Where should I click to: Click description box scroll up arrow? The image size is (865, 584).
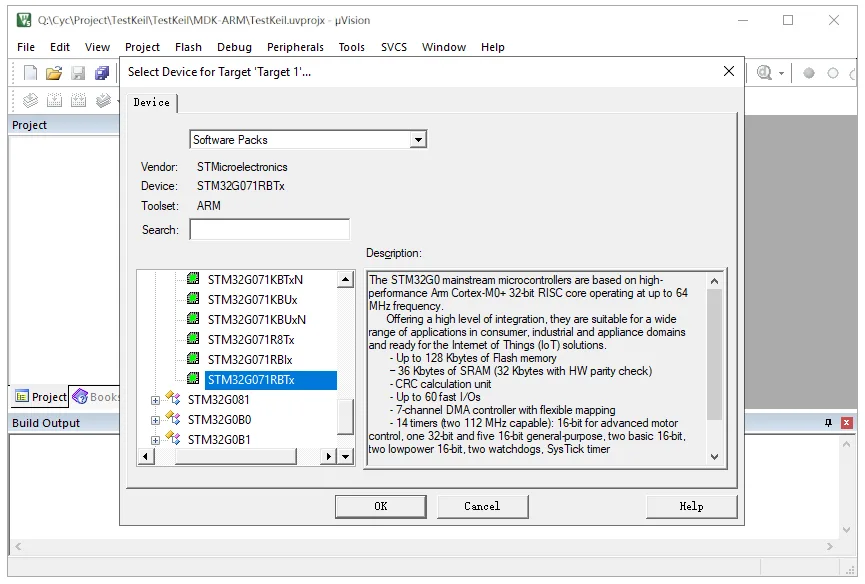coord(714,281)
